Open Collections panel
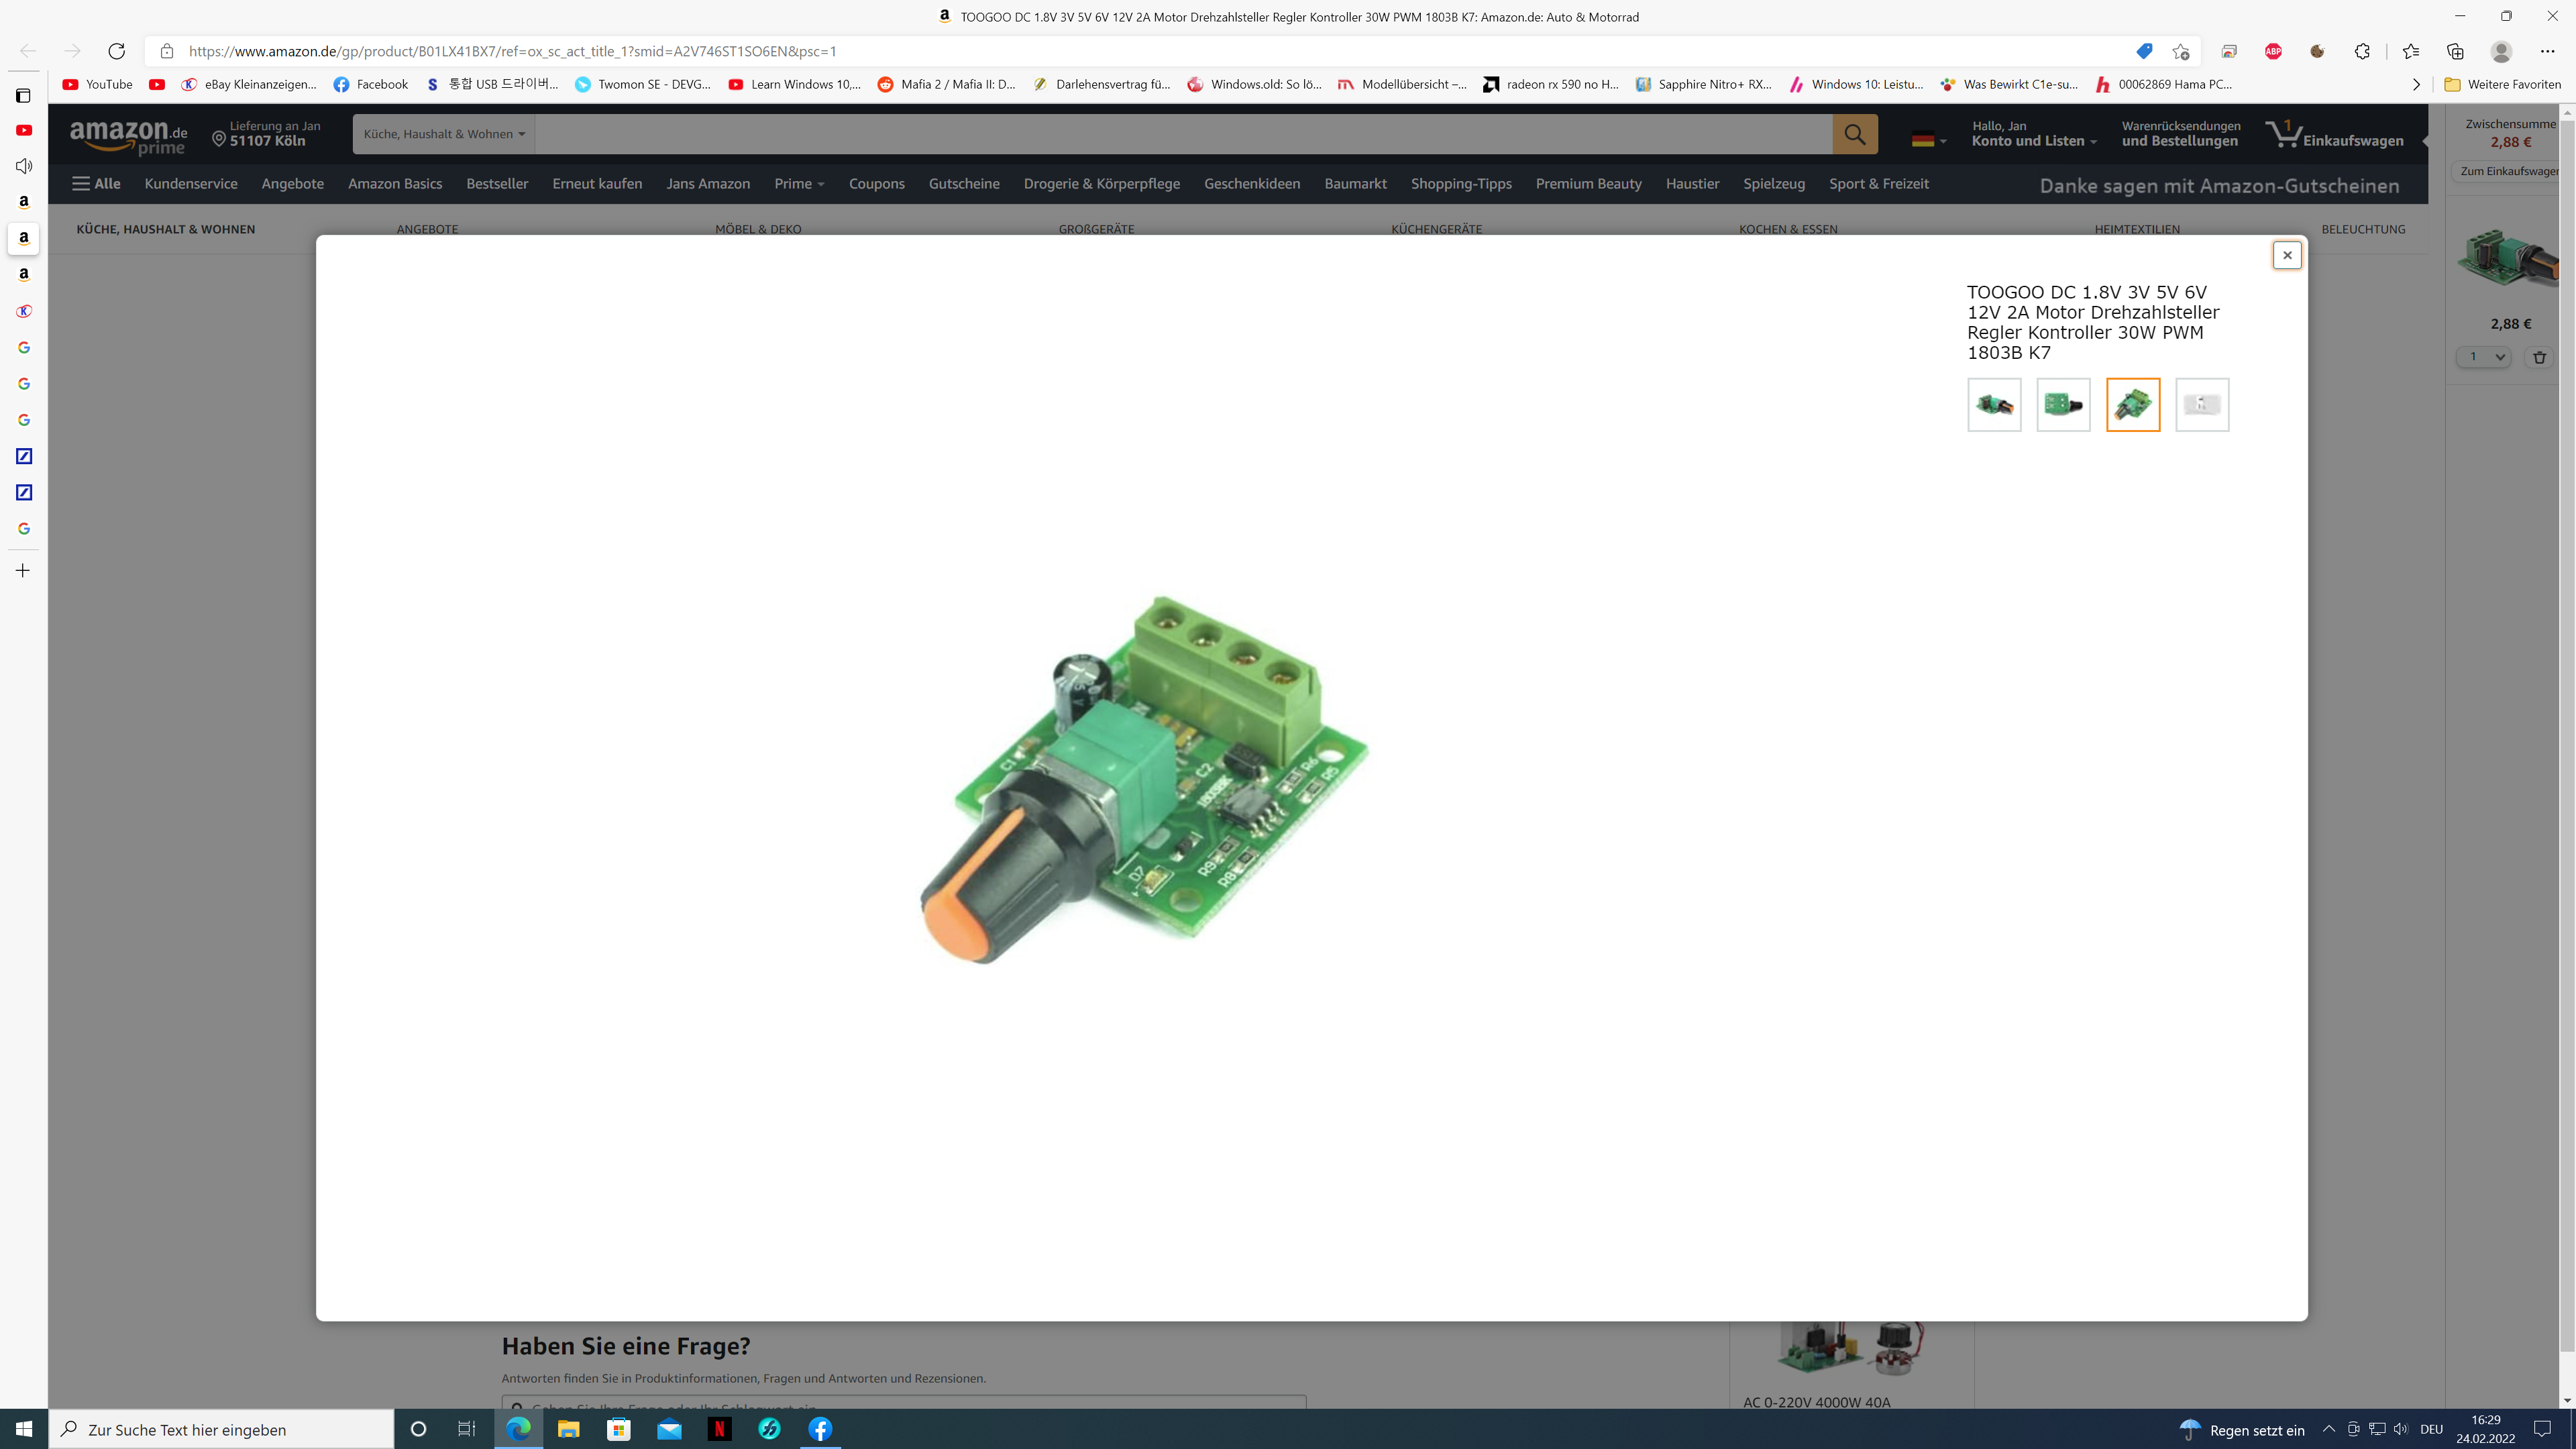The width and height of the screenshot is (2576, 1449). [x=2455, y=51]
